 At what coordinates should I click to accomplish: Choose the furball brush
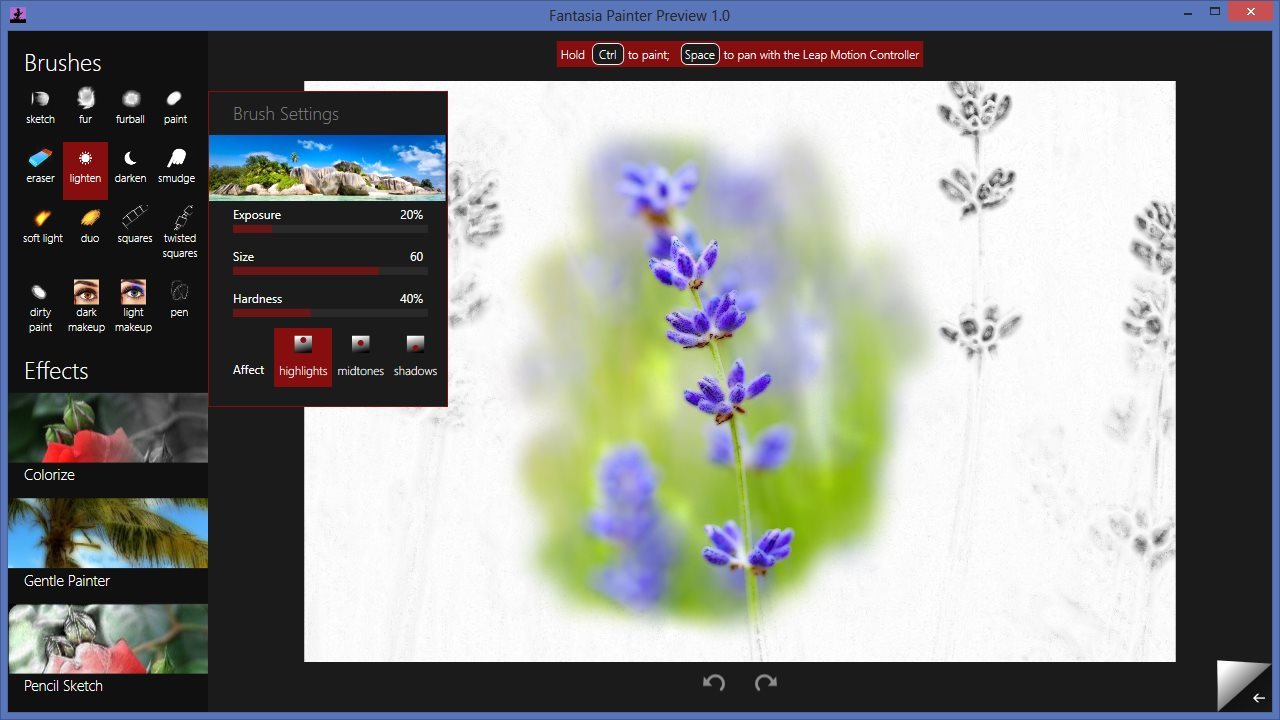point(130,107)
